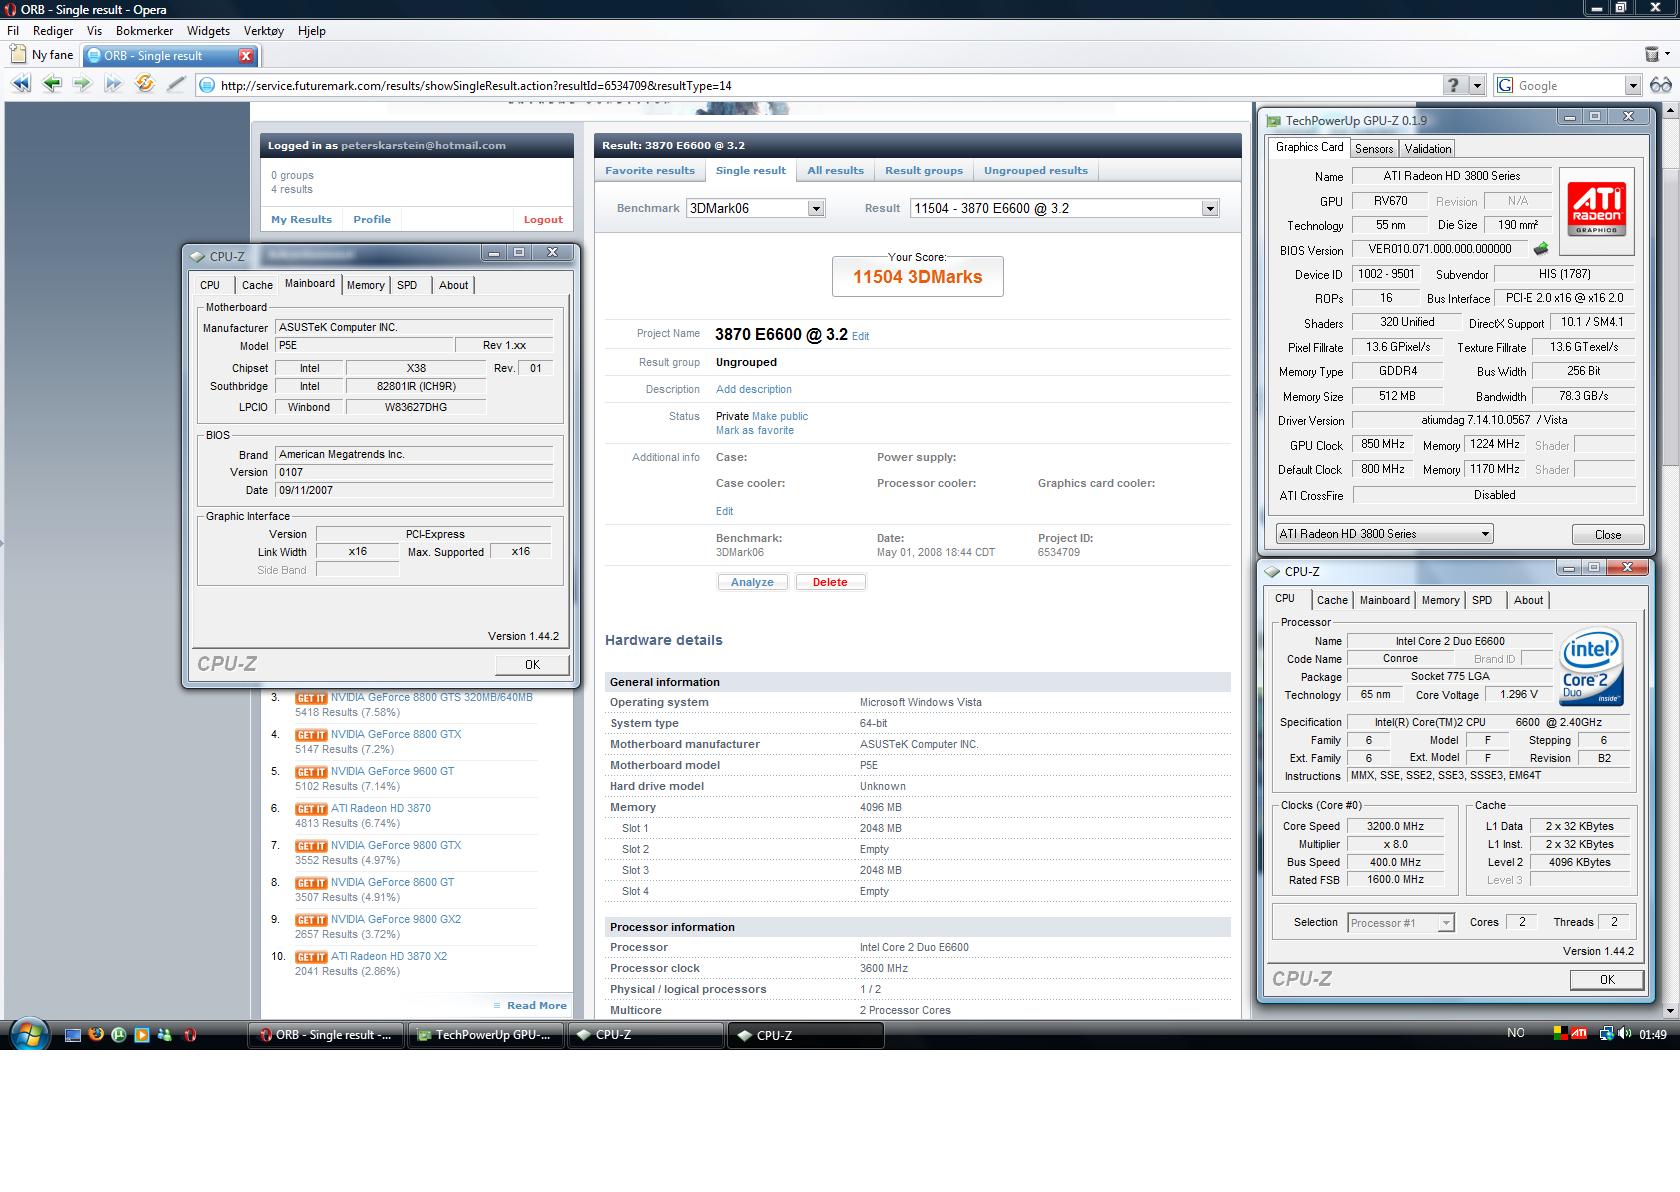1680x1192 pixels.
Task: Click Read More under the GPU list
Action: pos(536,1006)
